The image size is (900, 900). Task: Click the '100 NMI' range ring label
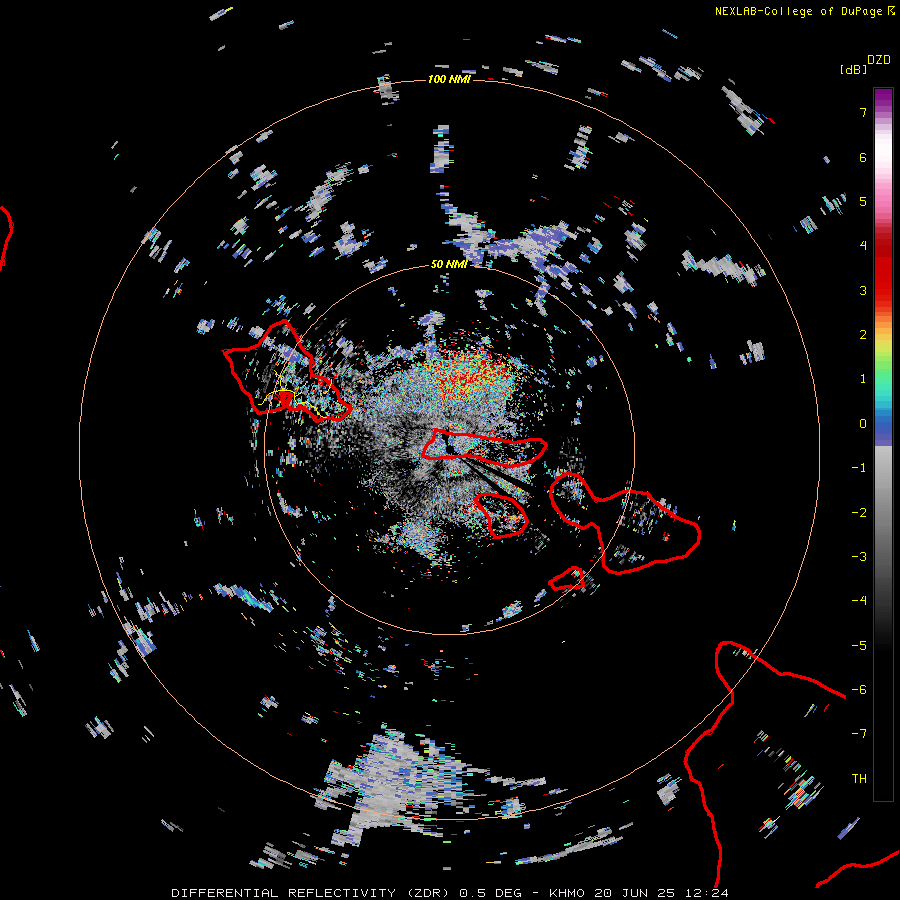448,79
